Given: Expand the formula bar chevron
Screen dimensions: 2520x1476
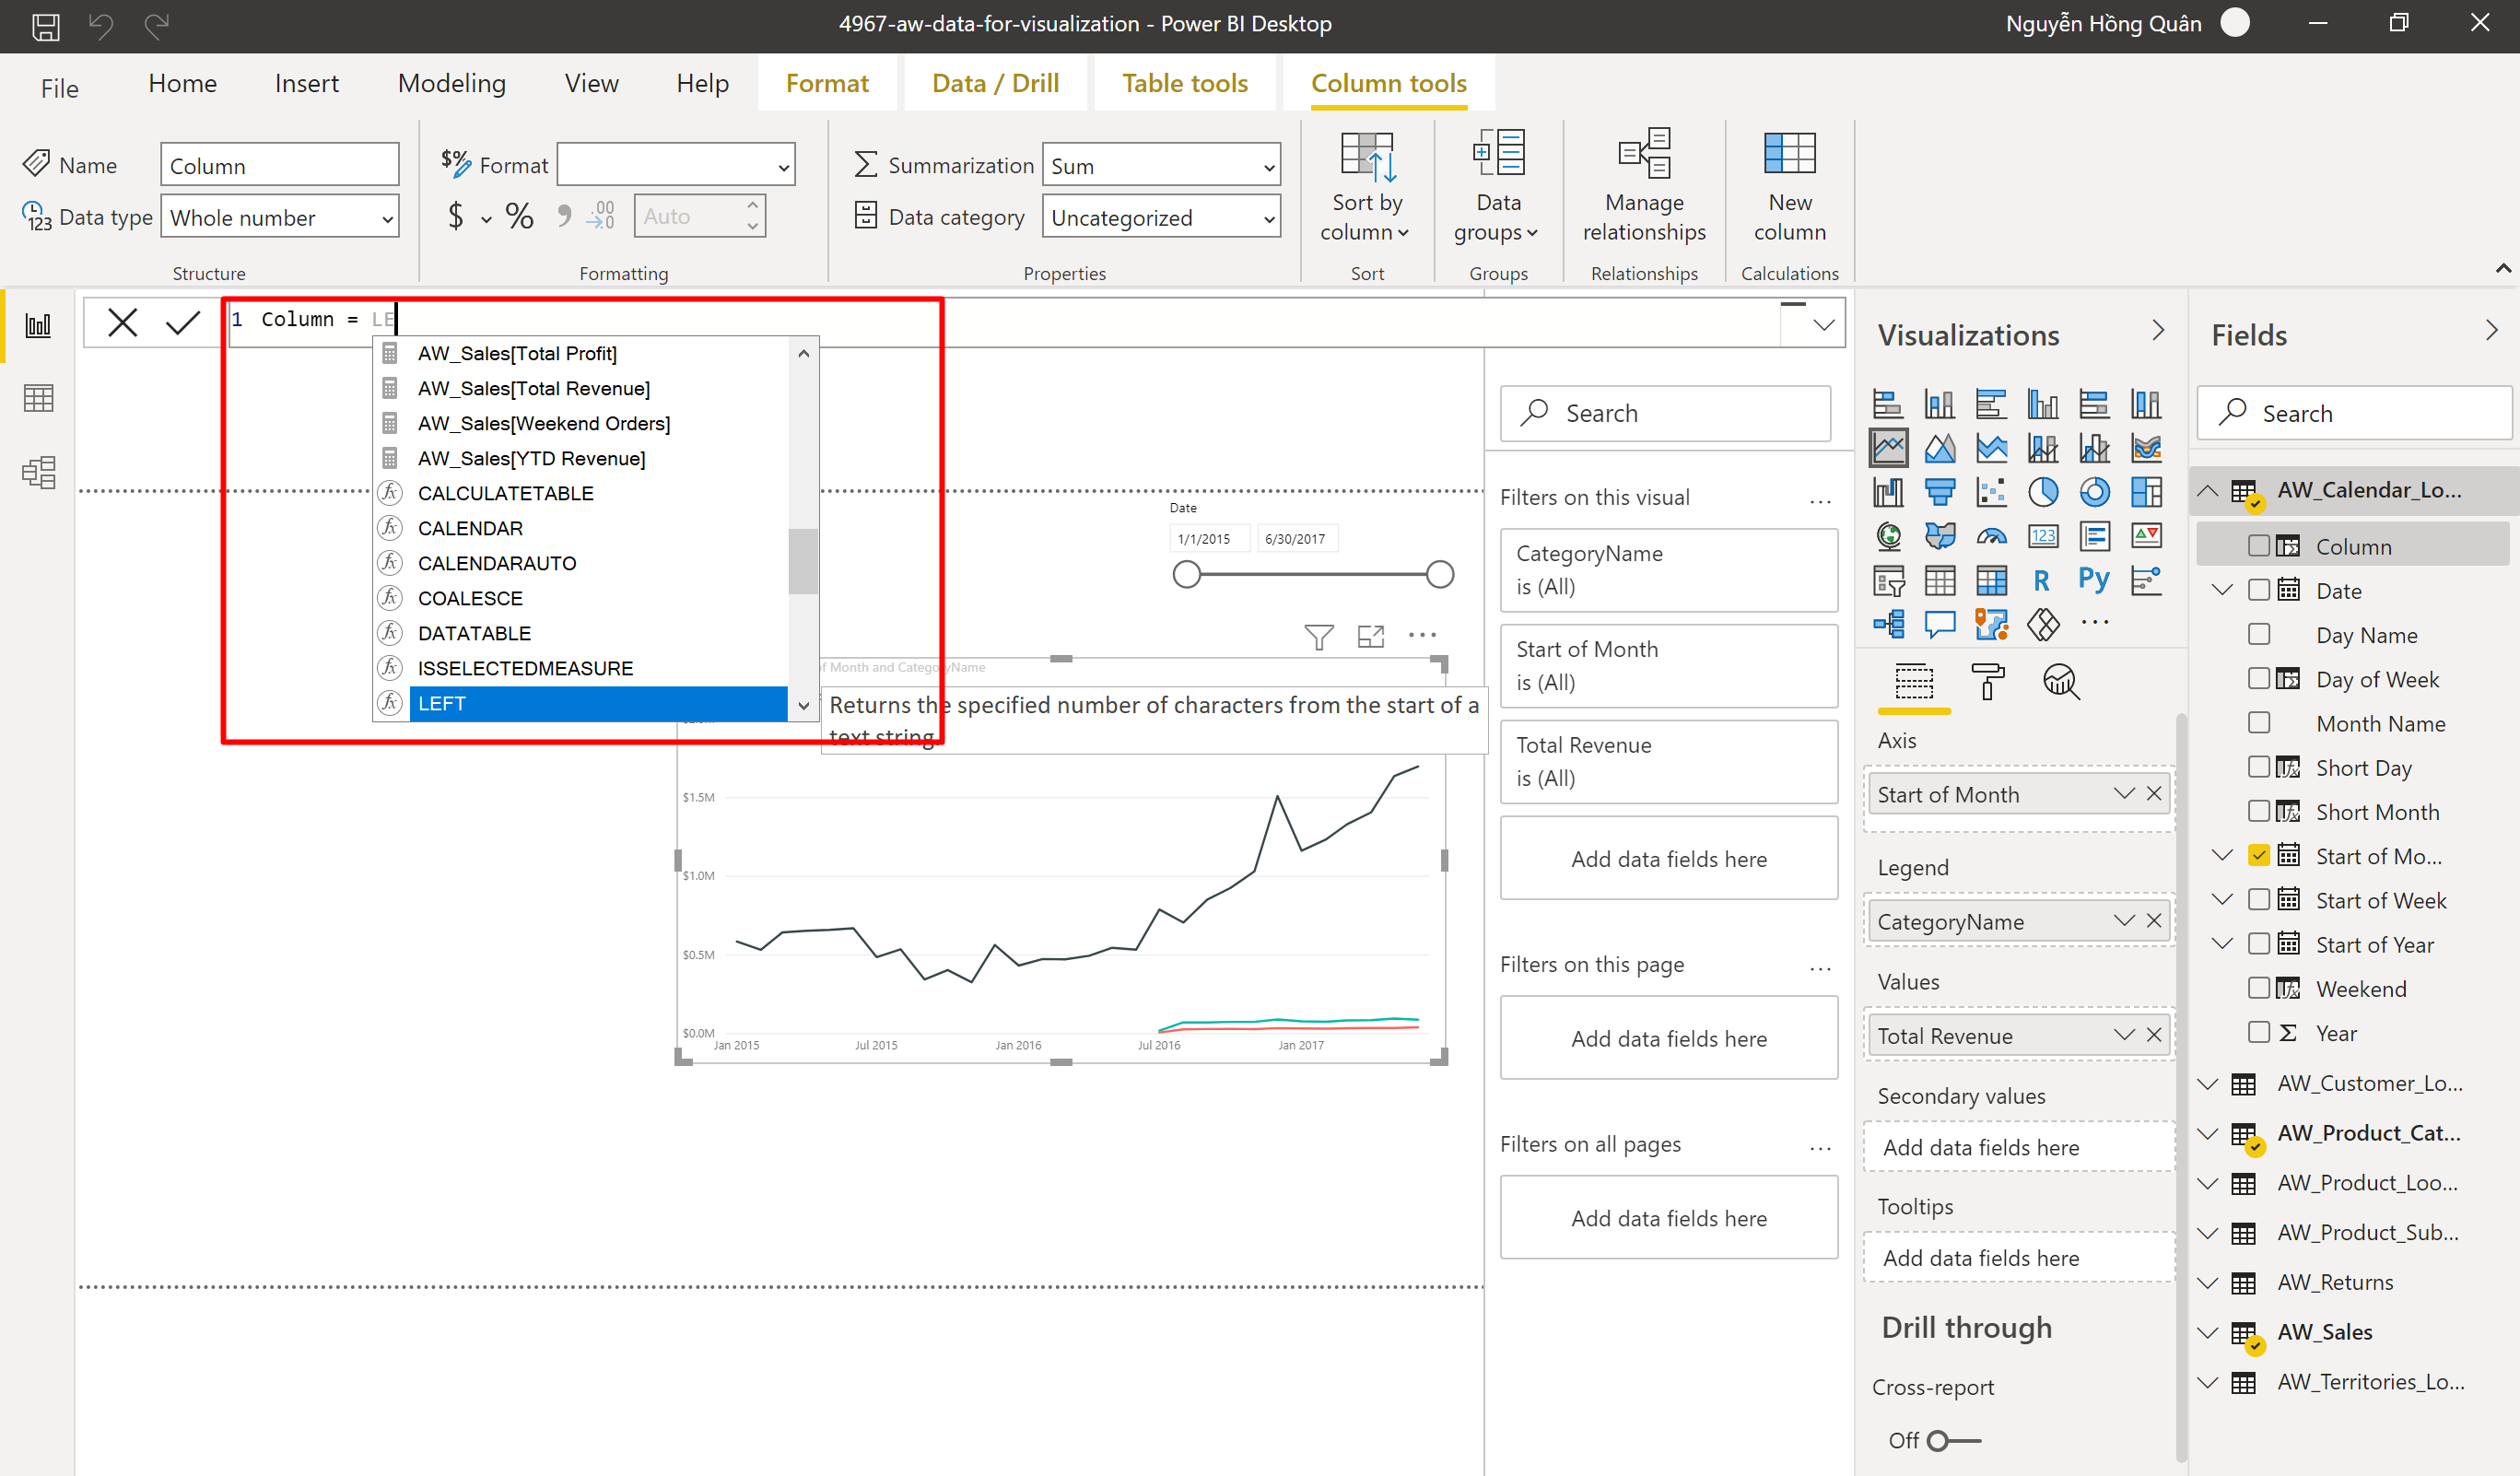Looking at the screenshot, I should [1823, 324].
